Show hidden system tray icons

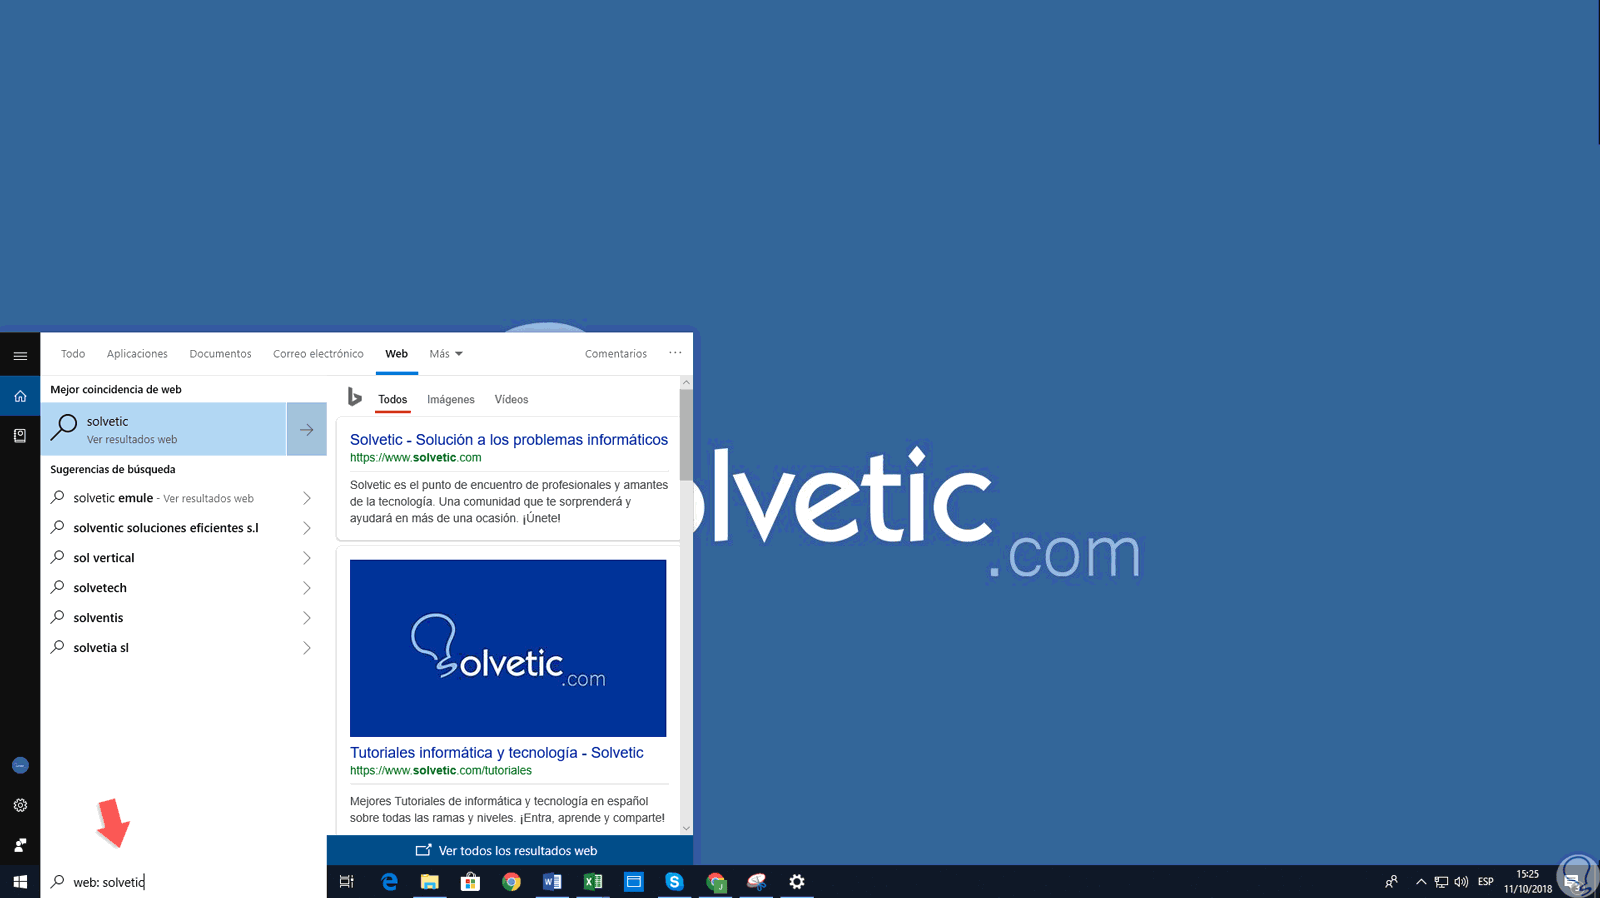point(1421,882)
